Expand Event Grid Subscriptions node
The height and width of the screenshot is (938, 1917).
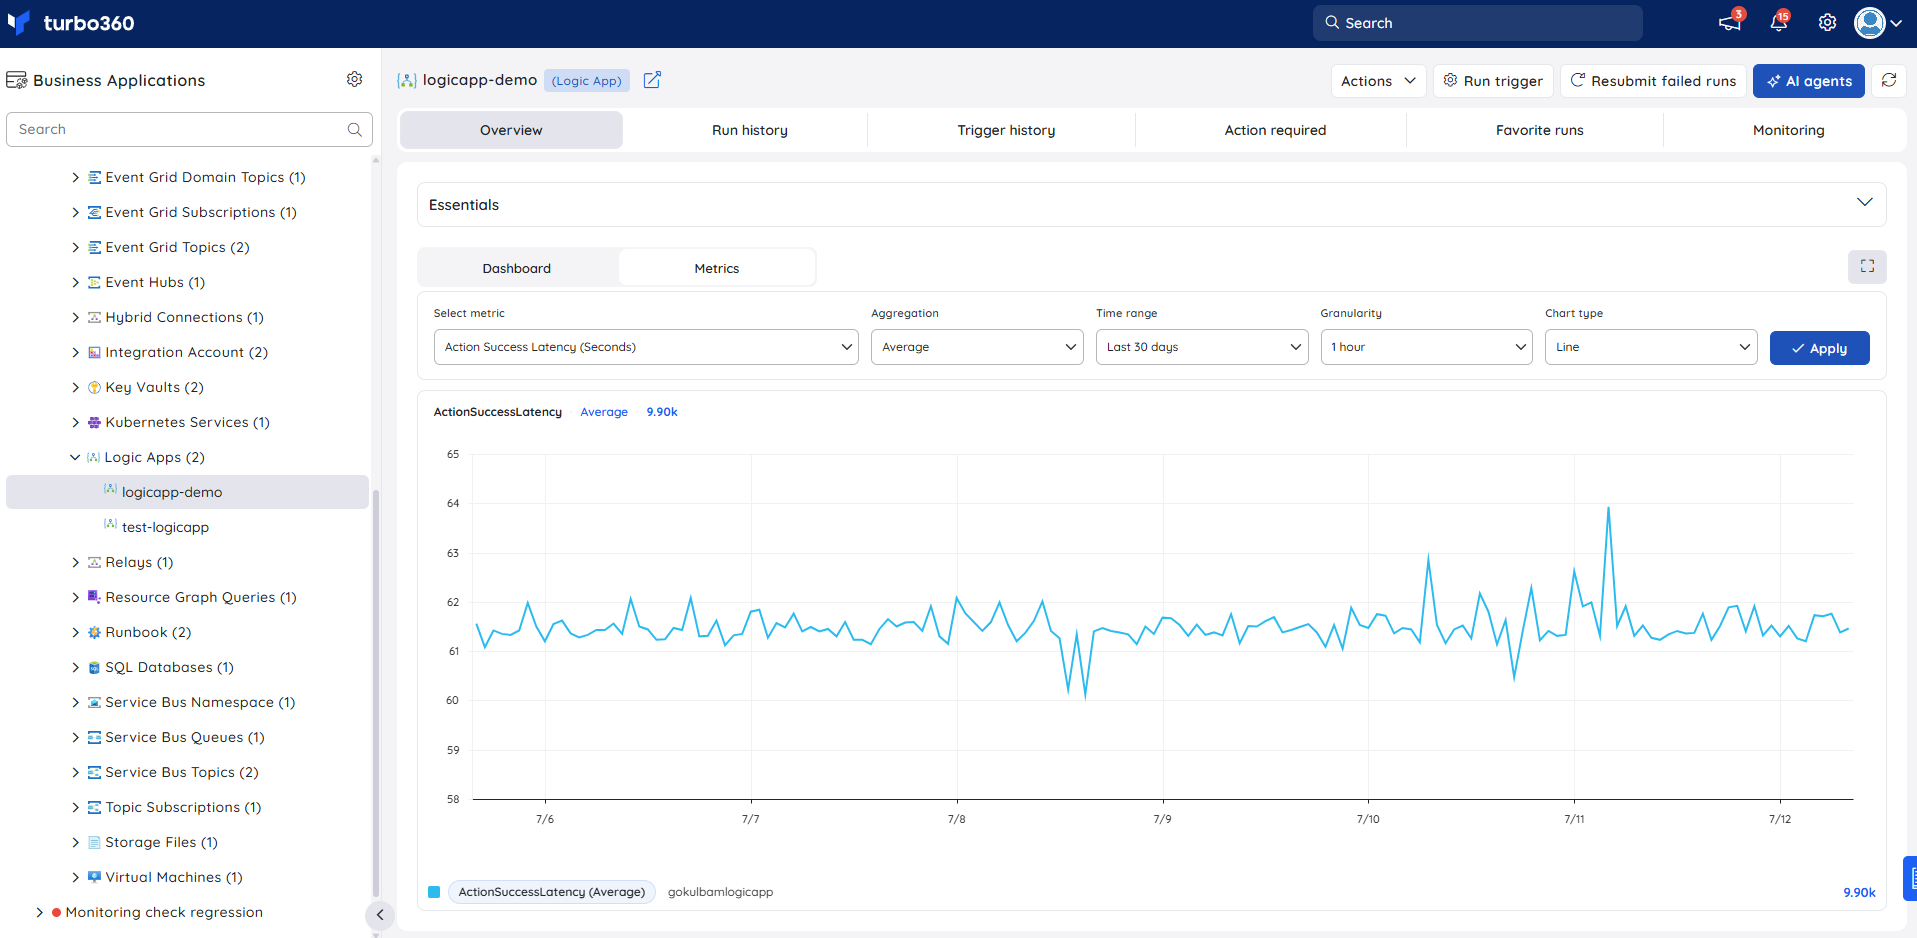pos(75,212)
